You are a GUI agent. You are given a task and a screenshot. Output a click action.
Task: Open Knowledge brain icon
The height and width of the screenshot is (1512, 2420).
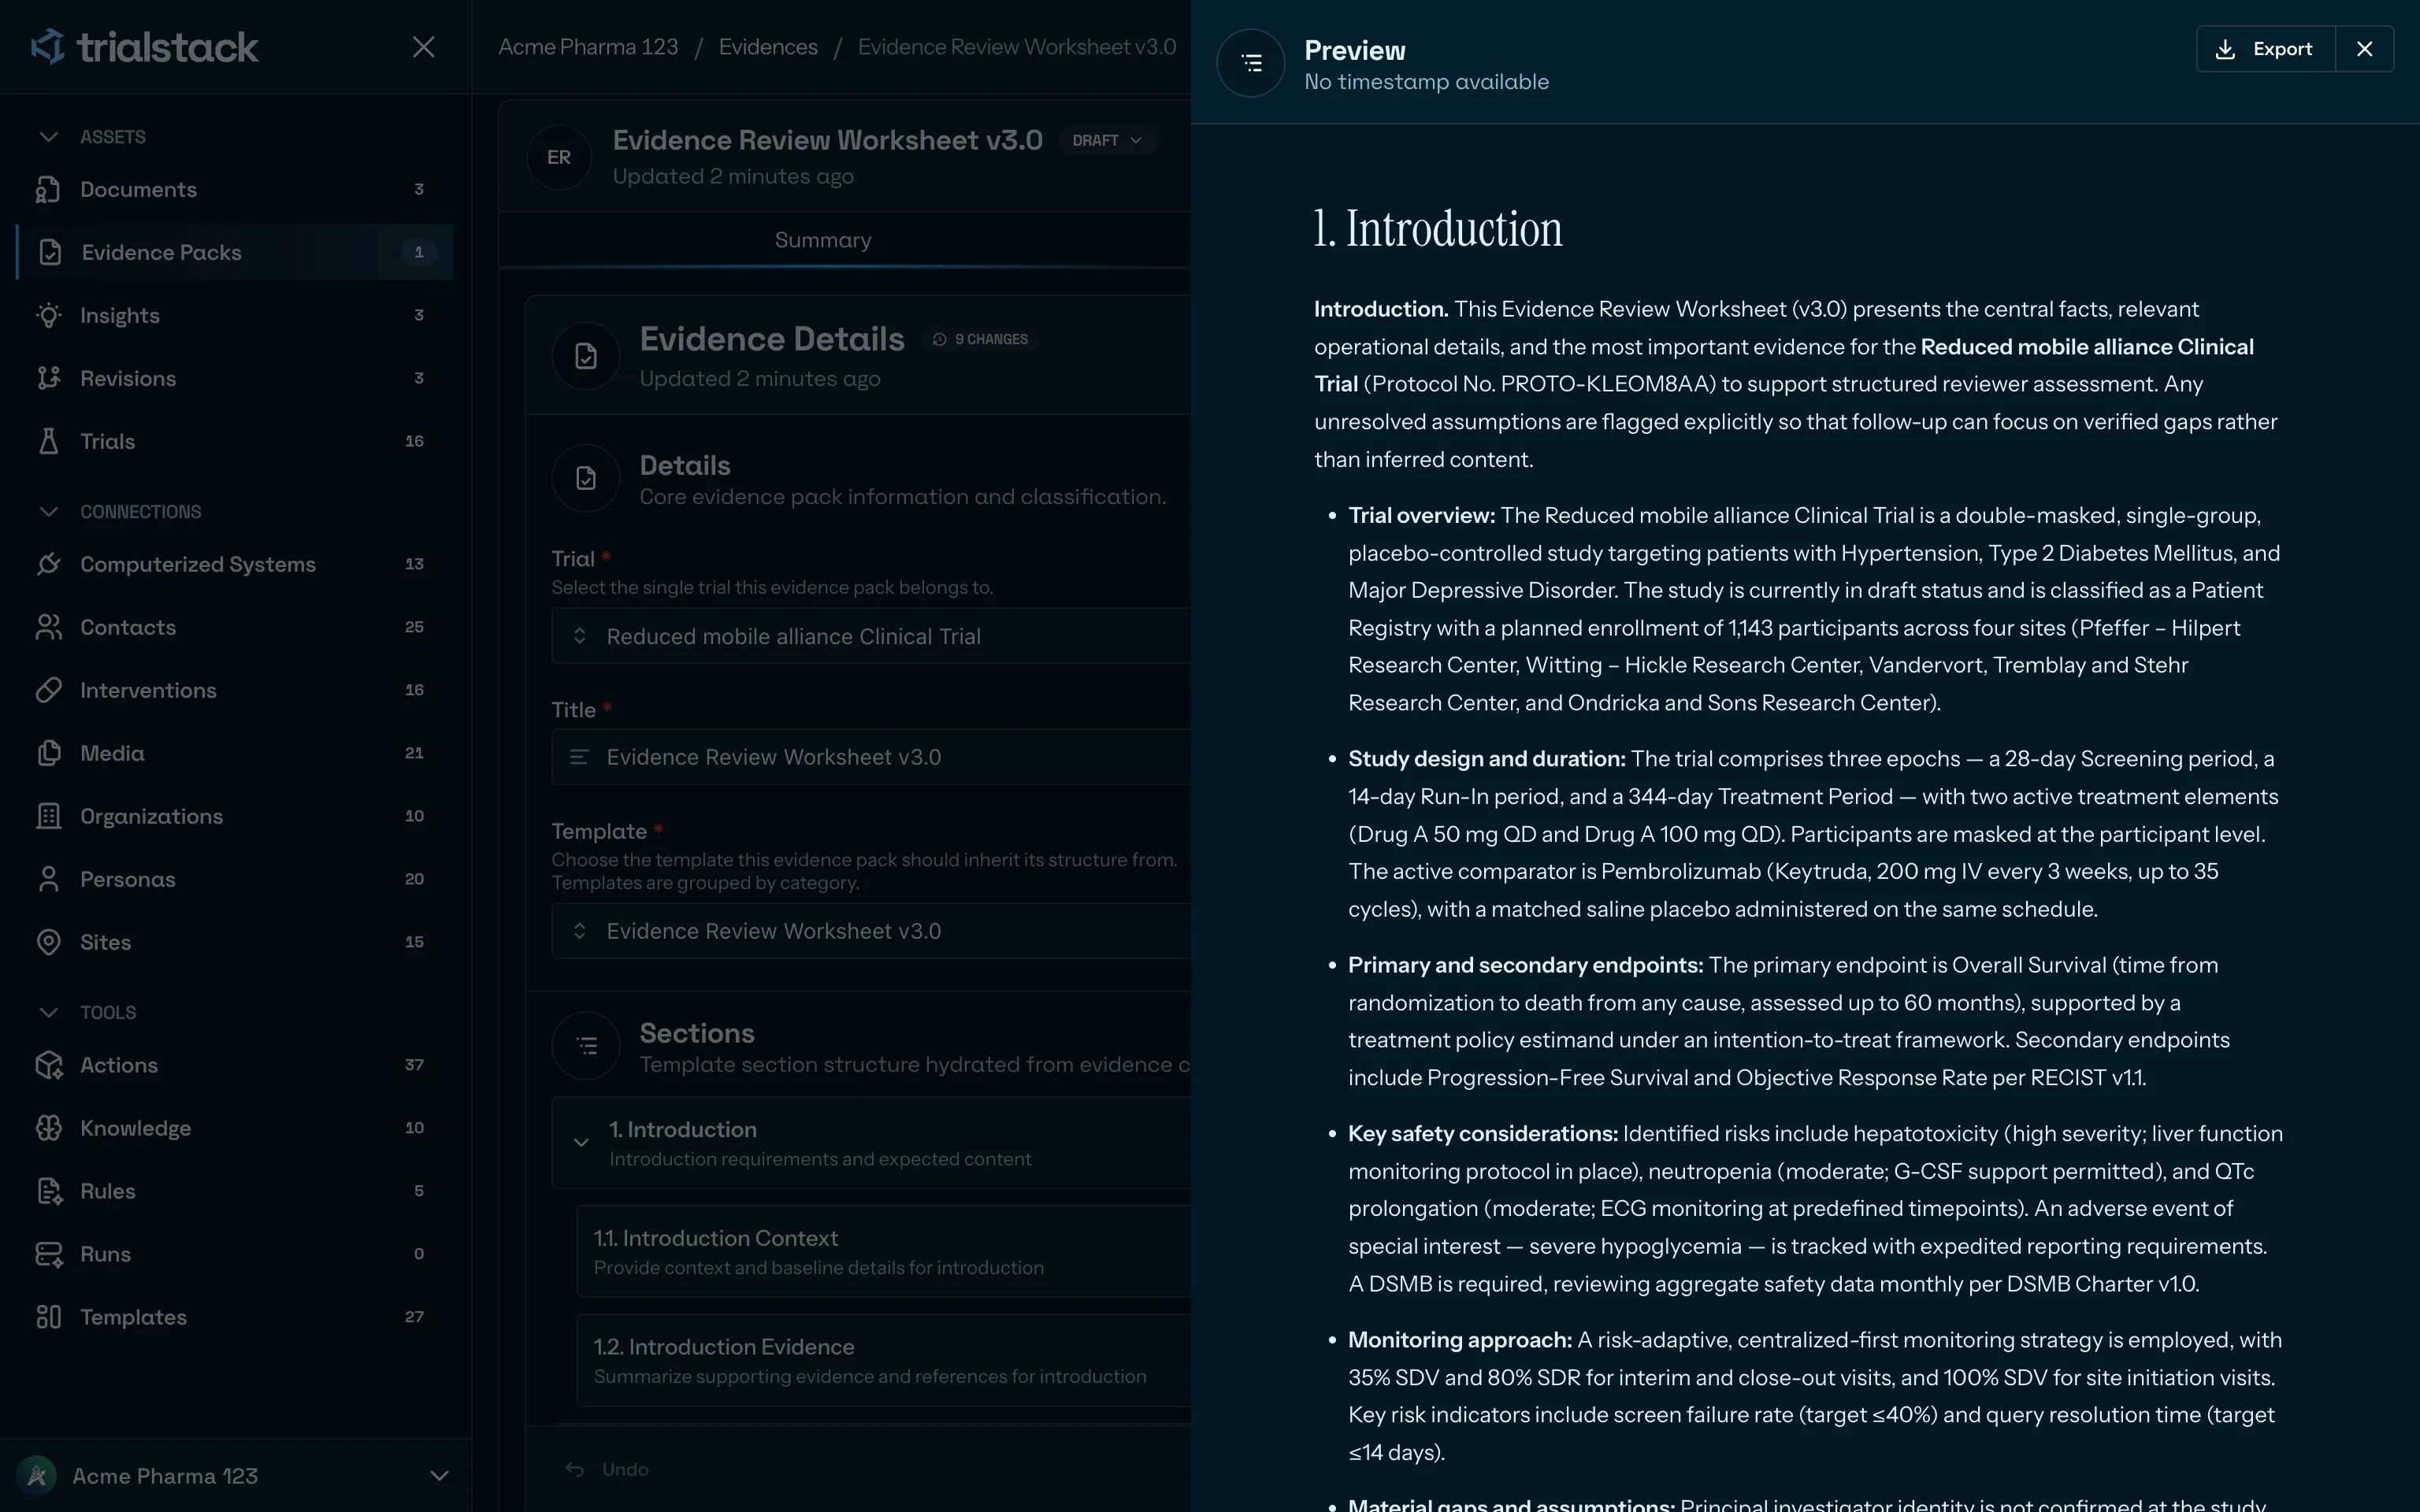pyautogui.click(x=48, y=1128)
